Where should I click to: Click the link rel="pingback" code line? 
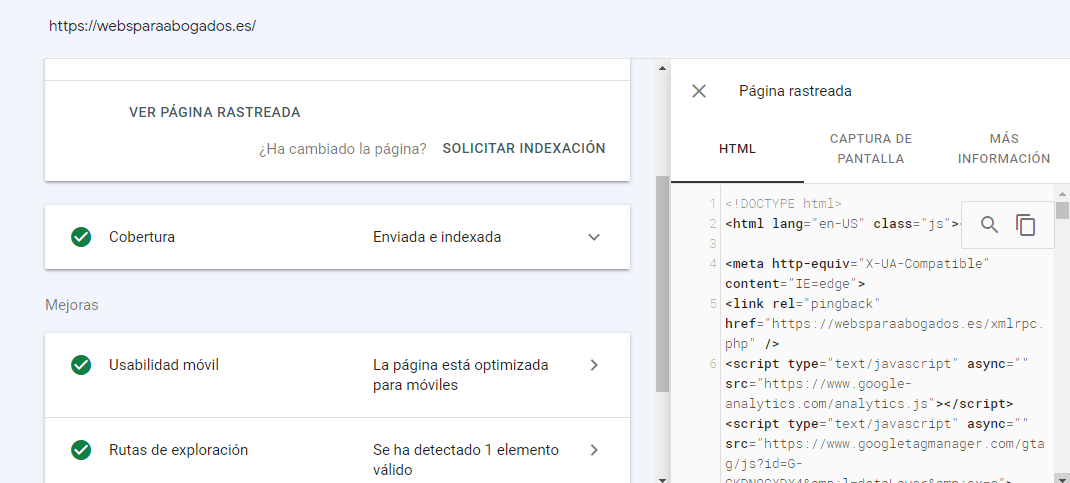pyautogui.click(x=884, y=323)
